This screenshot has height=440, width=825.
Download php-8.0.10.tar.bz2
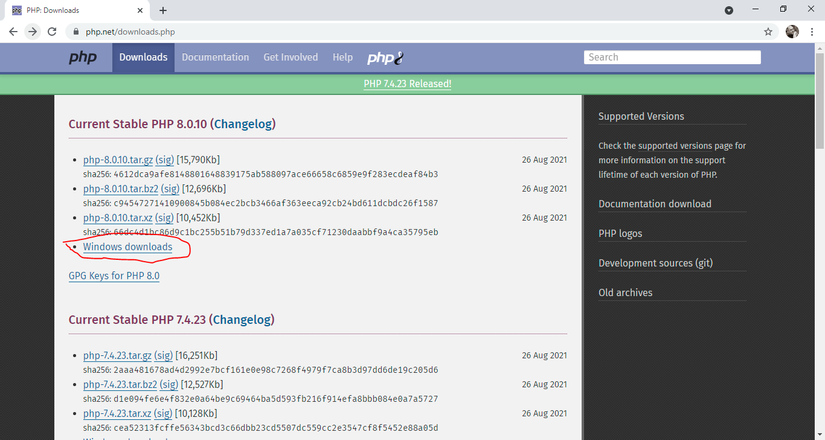[120, 188]
